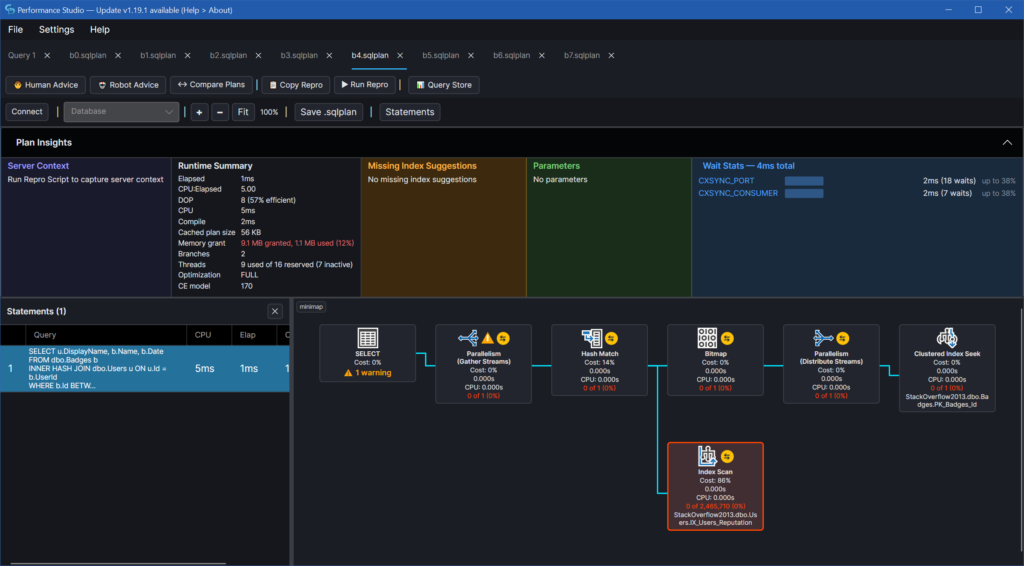The image size is (1024, 566).
Task: Click 'Hash Match' cost 14% text
Action: point(599,362)
